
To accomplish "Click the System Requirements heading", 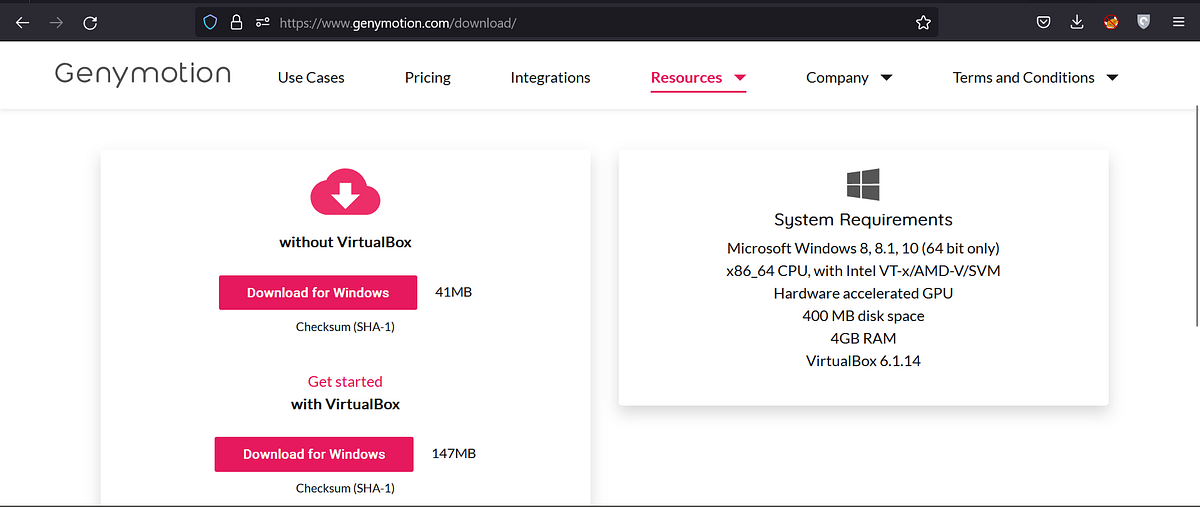I will tap(863, 220).
